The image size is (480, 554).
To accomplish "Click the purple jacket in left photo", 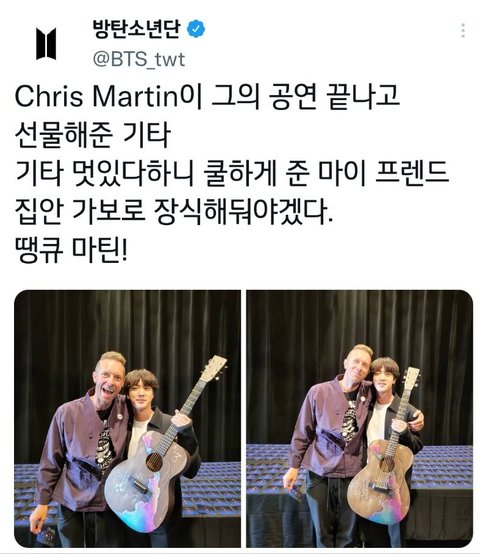I will click(x=76, y=452).
